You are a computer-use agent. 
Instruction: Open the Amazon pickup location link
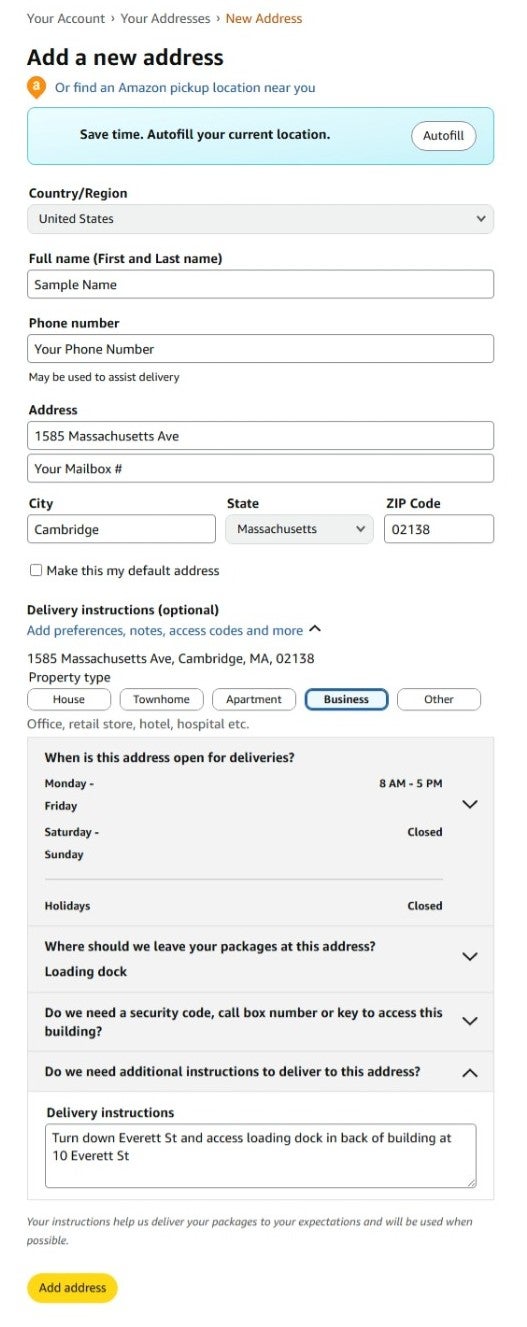(185, 87)
